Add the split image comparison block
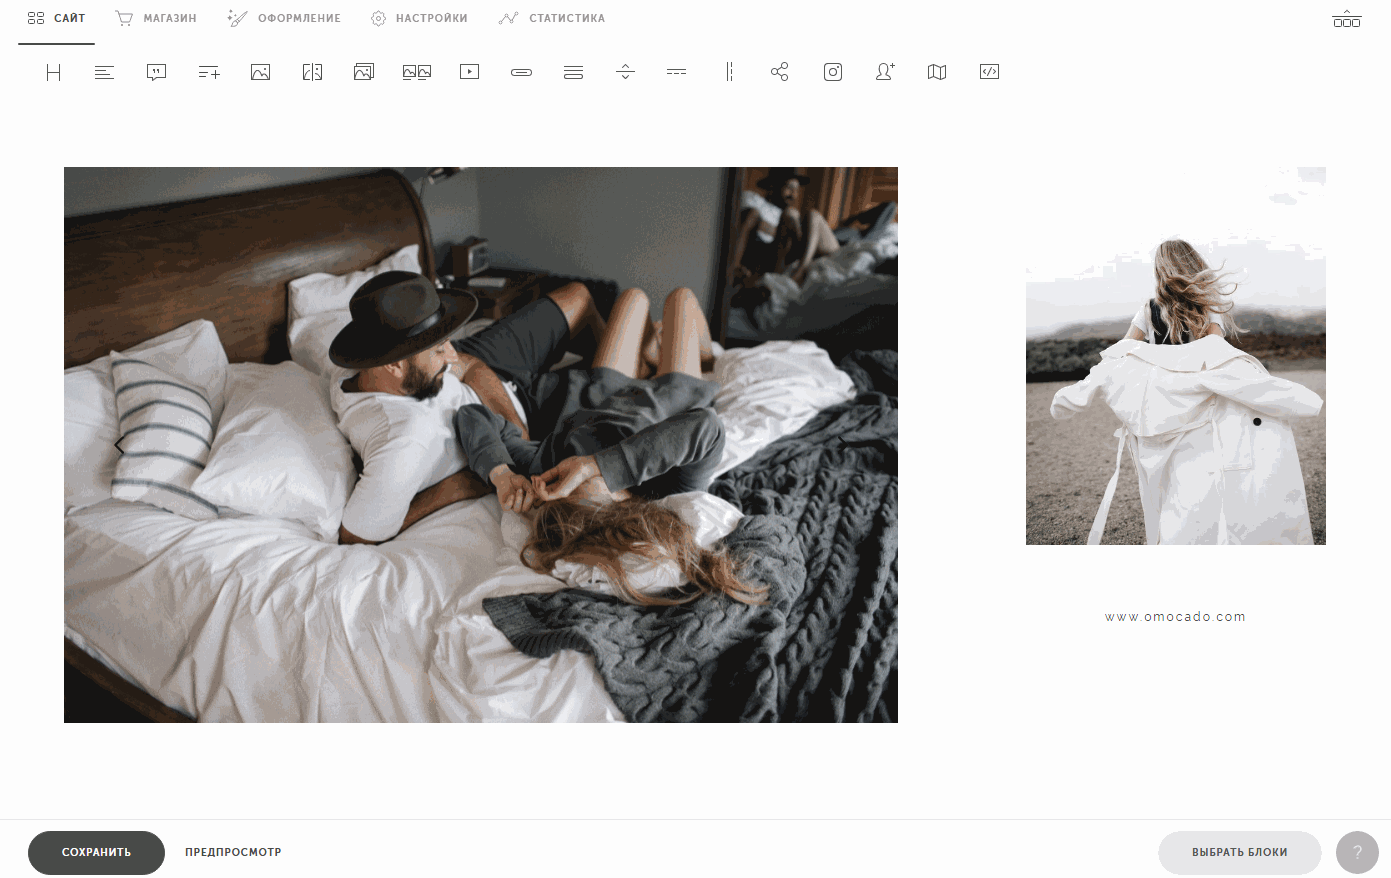This screenshot has width=1391, height=878. click(313, 72)
